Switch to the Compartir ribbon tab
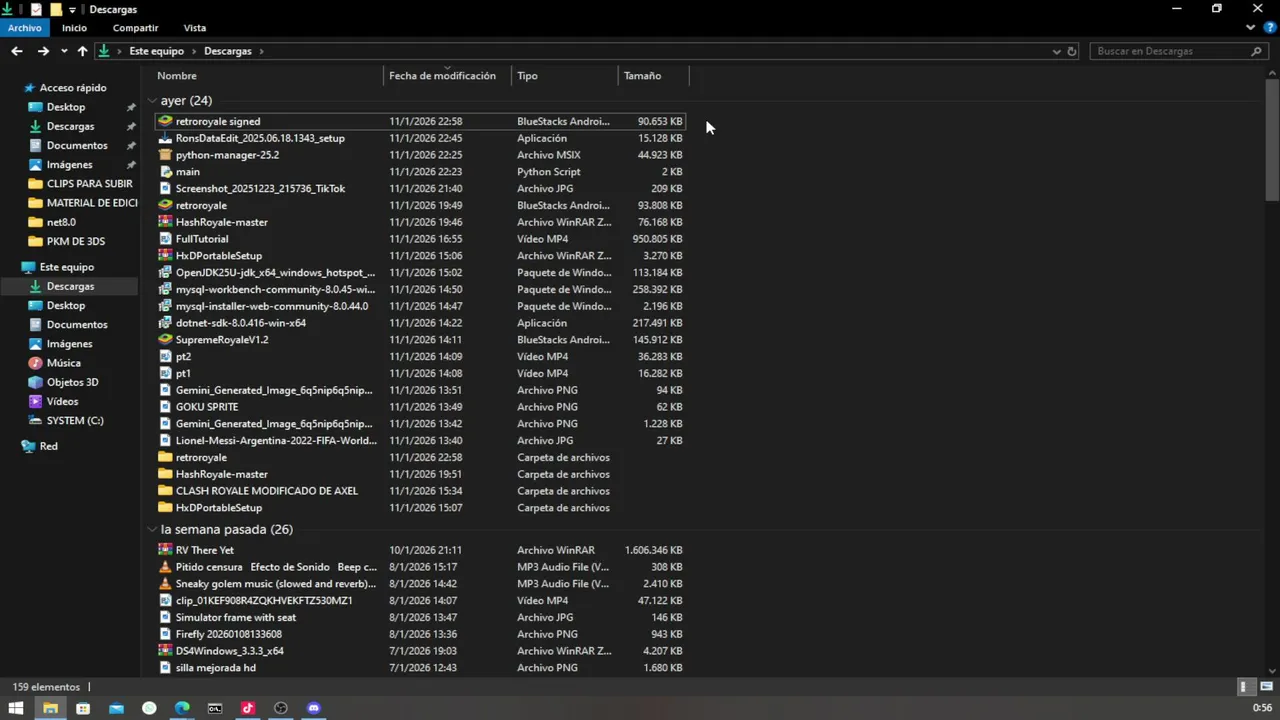The image size is (1280, 720). (136, 28)
